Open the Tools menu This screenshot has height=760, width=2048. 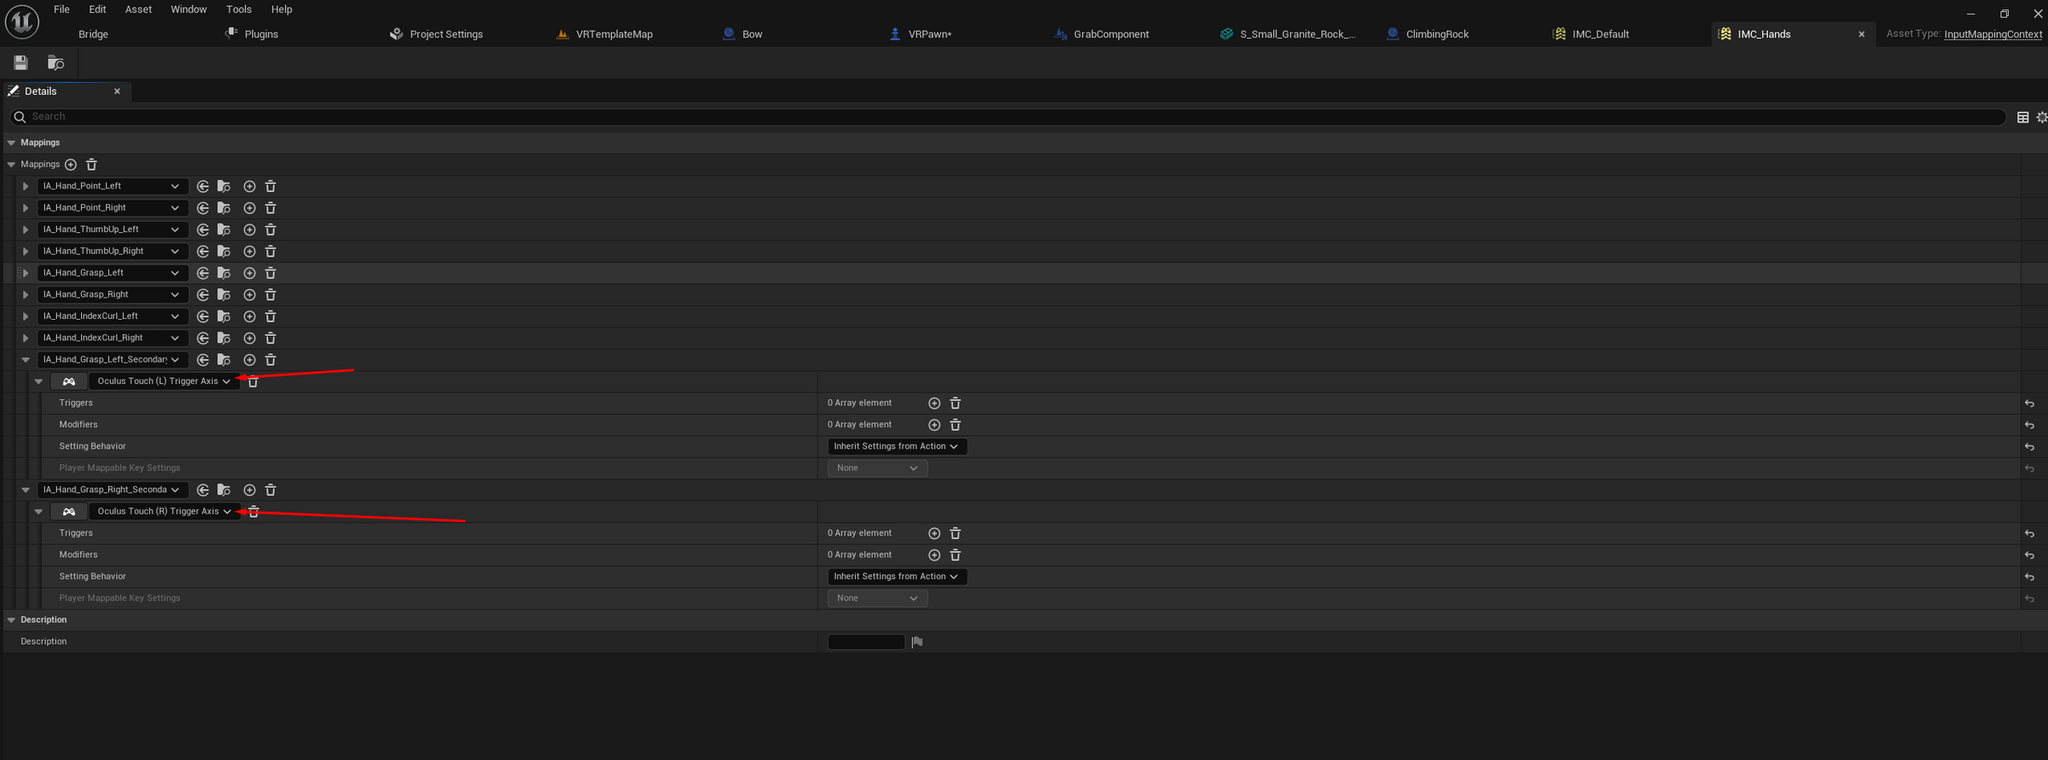(x=239, y=9)
